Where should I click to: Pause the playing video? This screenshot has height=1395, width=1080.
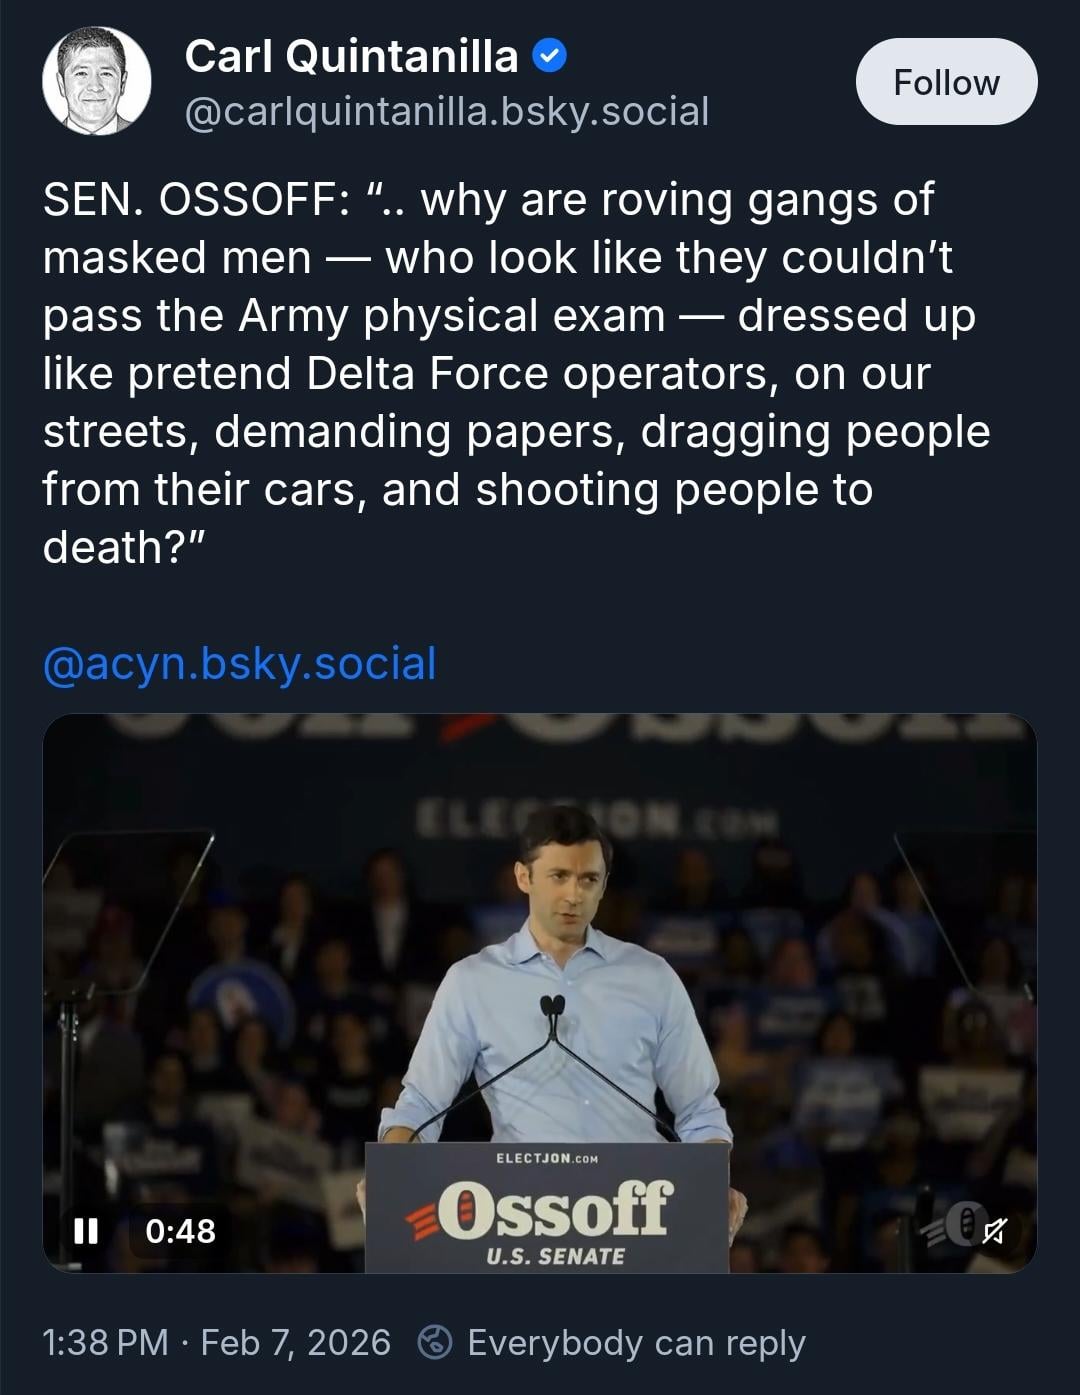coord(87,1230)
